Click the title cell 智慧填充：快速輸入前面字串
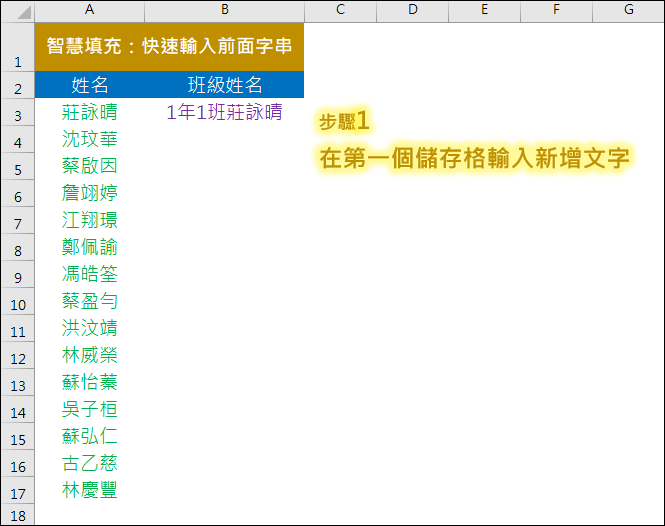This screenshot has width=665, height=526. pos(169,47)
